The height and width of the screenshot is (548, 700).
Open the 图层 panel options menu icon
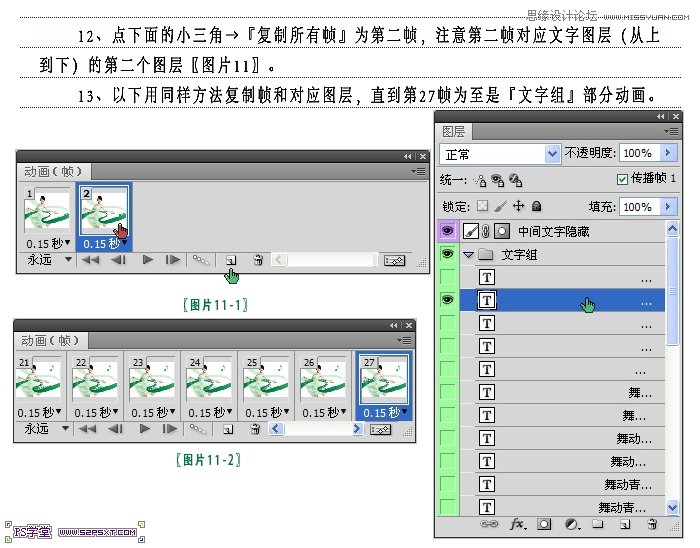click(x=671, y=131)
